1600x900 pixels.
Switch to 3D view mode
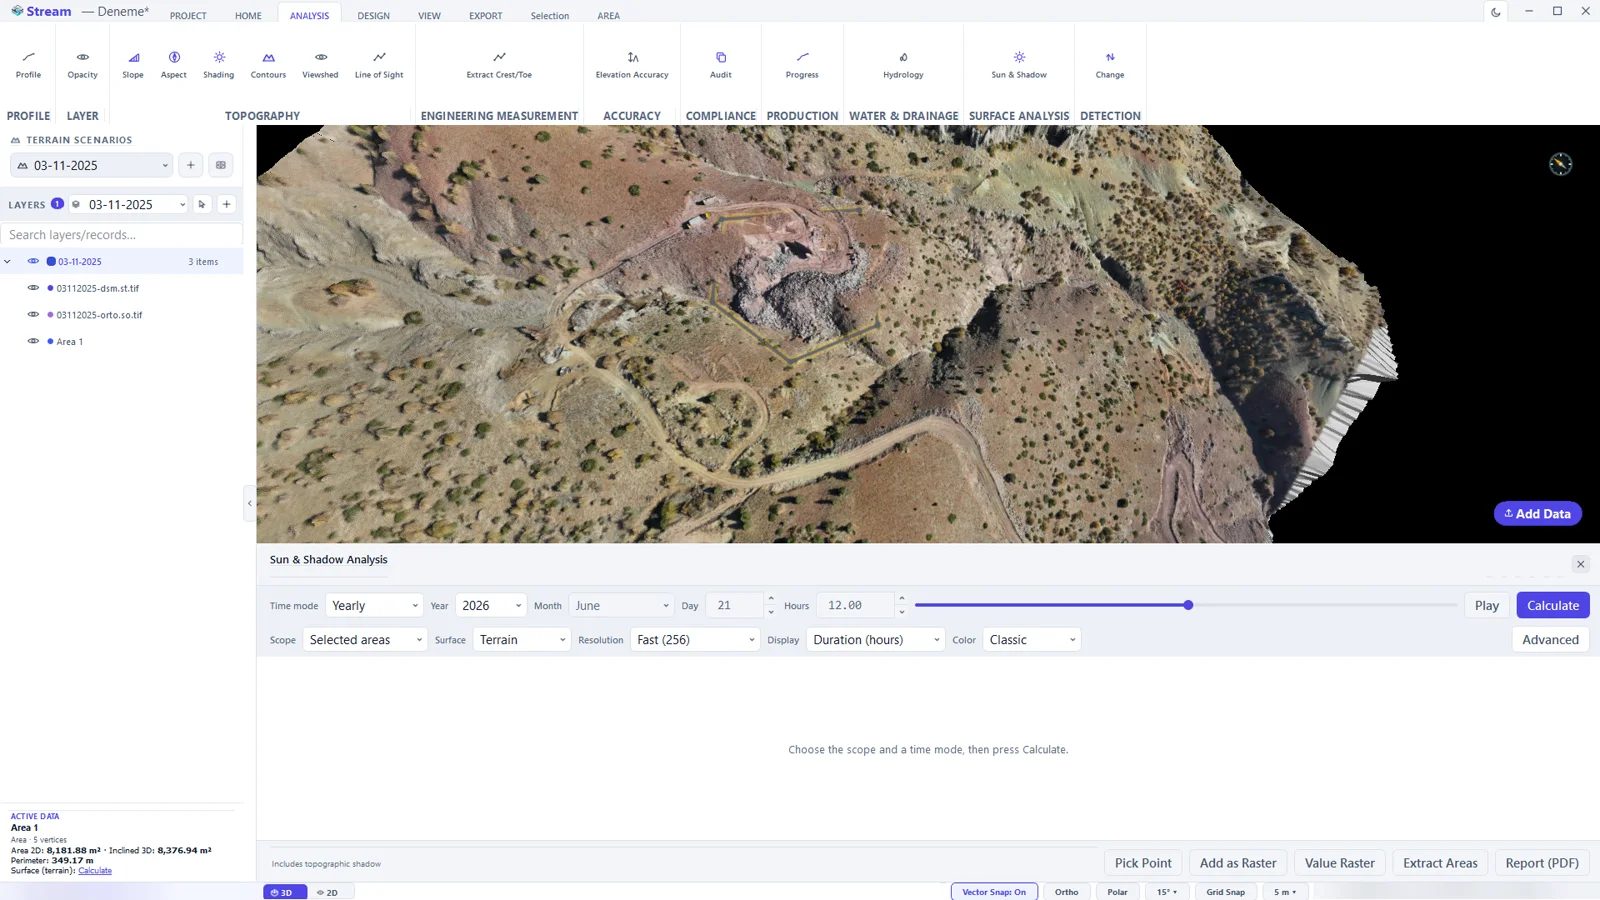click(x=284, y=892)
